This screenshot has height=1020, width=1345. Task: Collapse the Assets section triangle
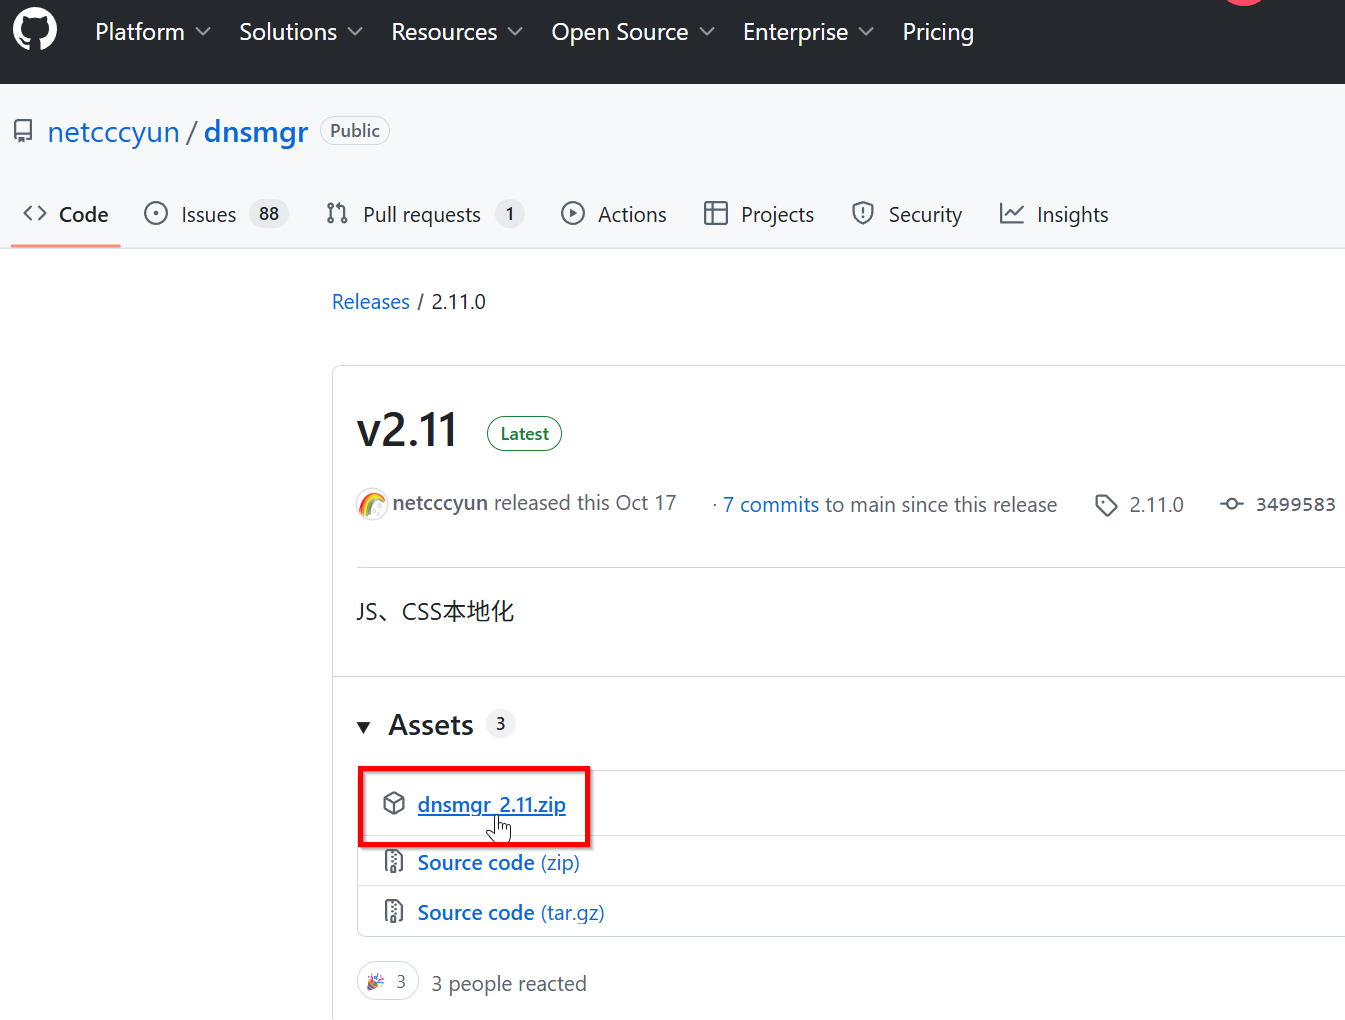click(364, 727)
